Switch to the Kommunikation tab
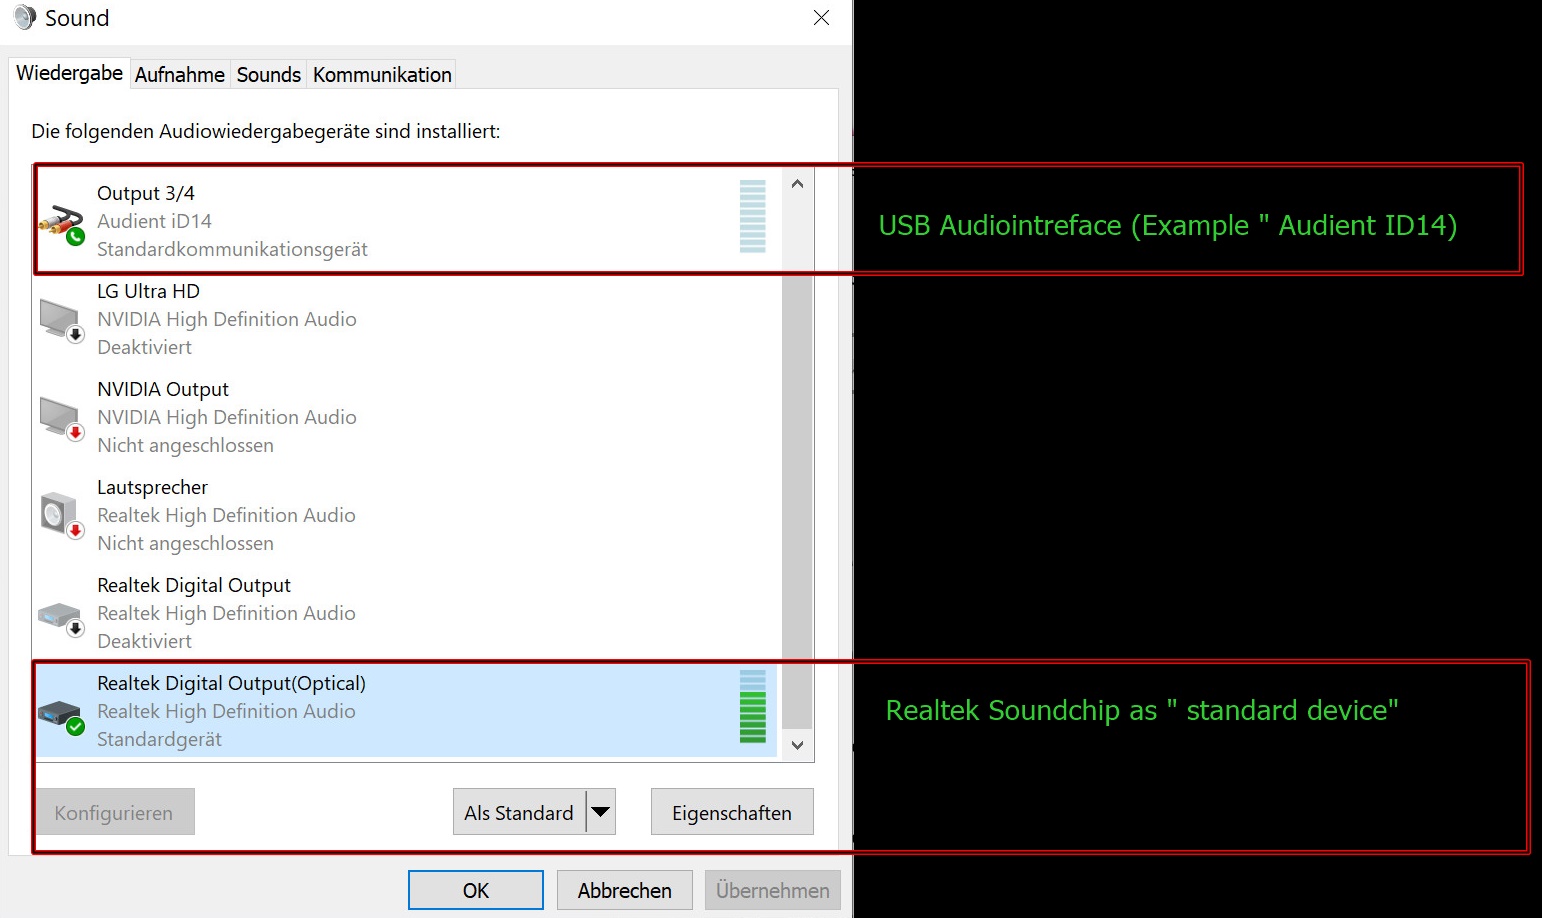 (382, 75)
